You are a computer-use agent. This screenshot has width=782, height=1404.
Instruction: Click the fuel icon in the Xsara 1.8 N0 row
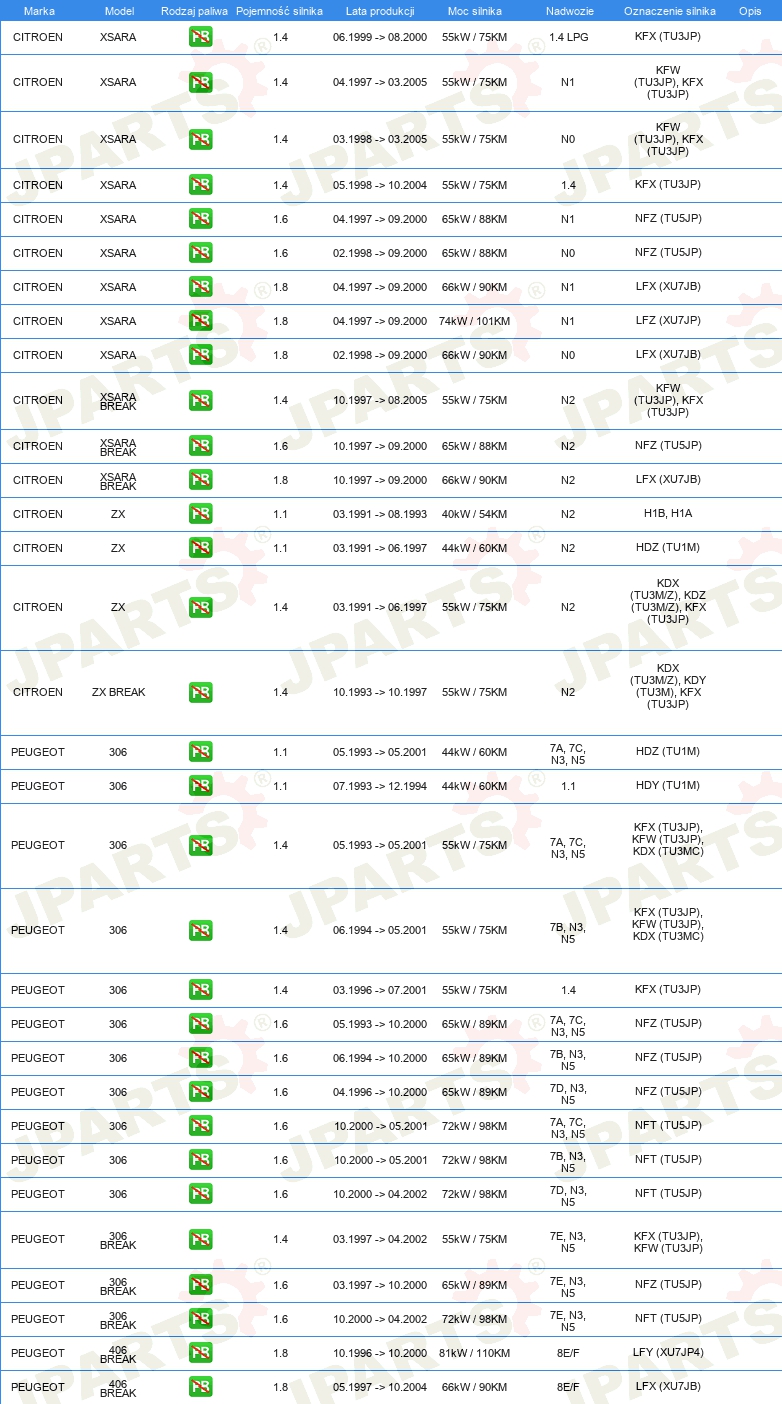(201, 355)
